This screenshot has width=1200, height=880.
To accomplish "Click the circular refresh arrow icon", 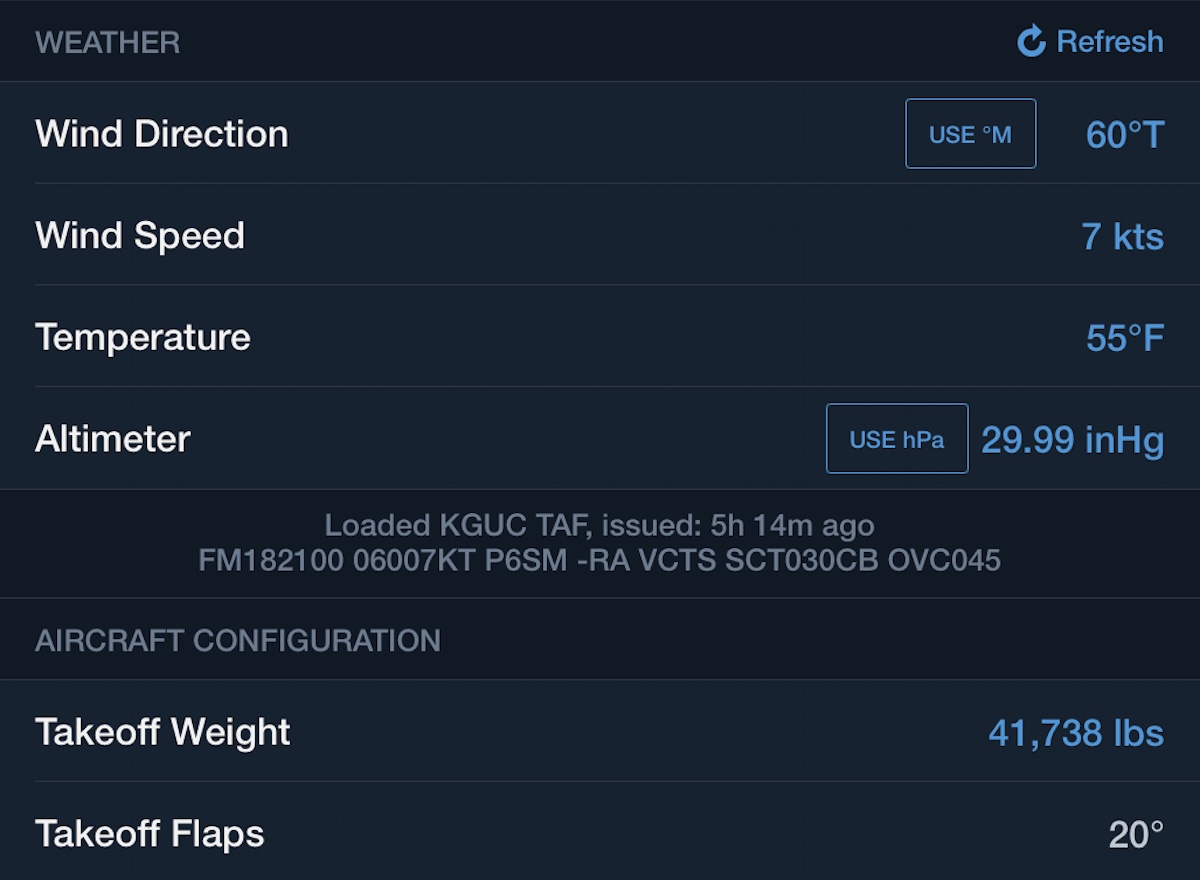I will click(1031, 42).
